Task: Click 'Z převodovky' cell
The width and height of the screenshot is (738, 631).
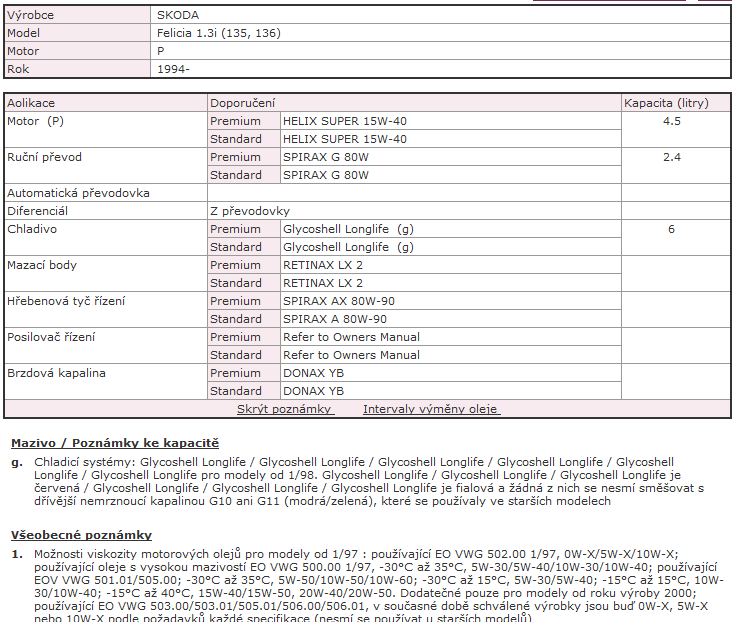Action: tap(250, 211)
